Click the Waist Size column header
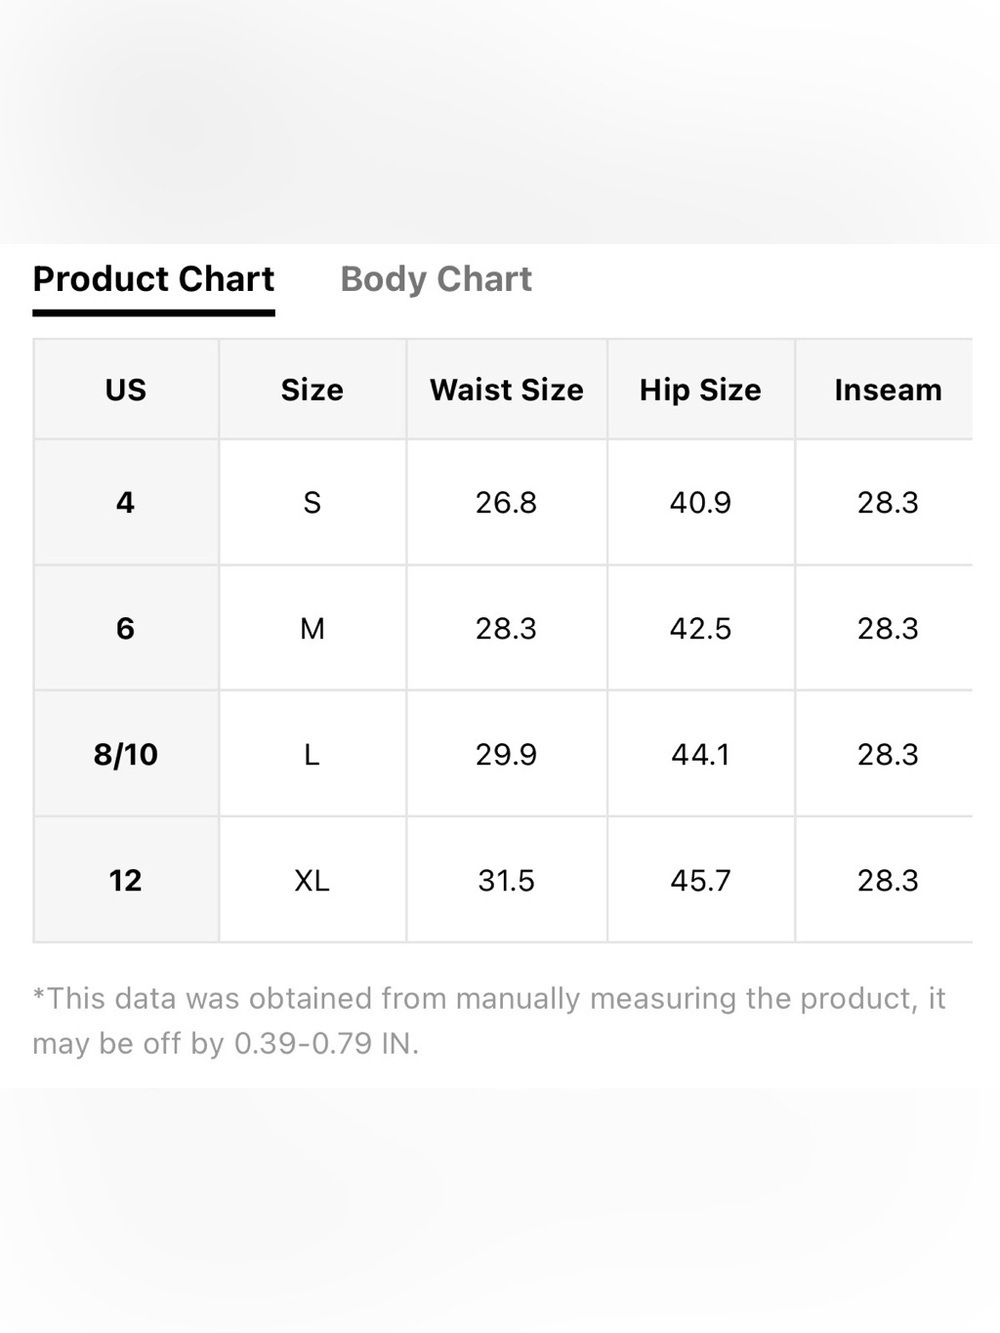Viewport: 1000px width, 1333px height. [506, 389]
